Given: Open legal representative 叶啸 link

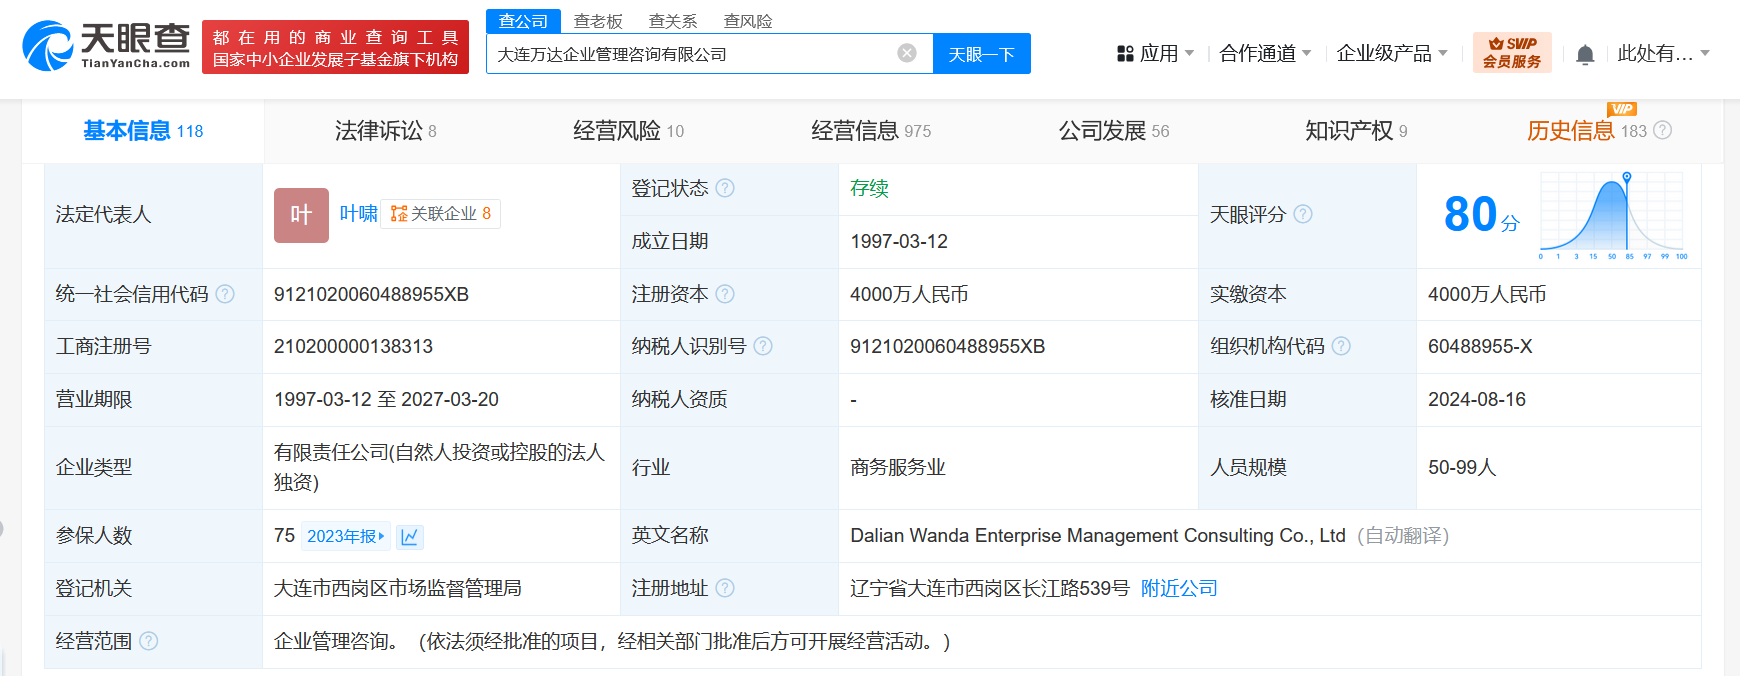Looking at the screenshot, I should coord(358,214).
